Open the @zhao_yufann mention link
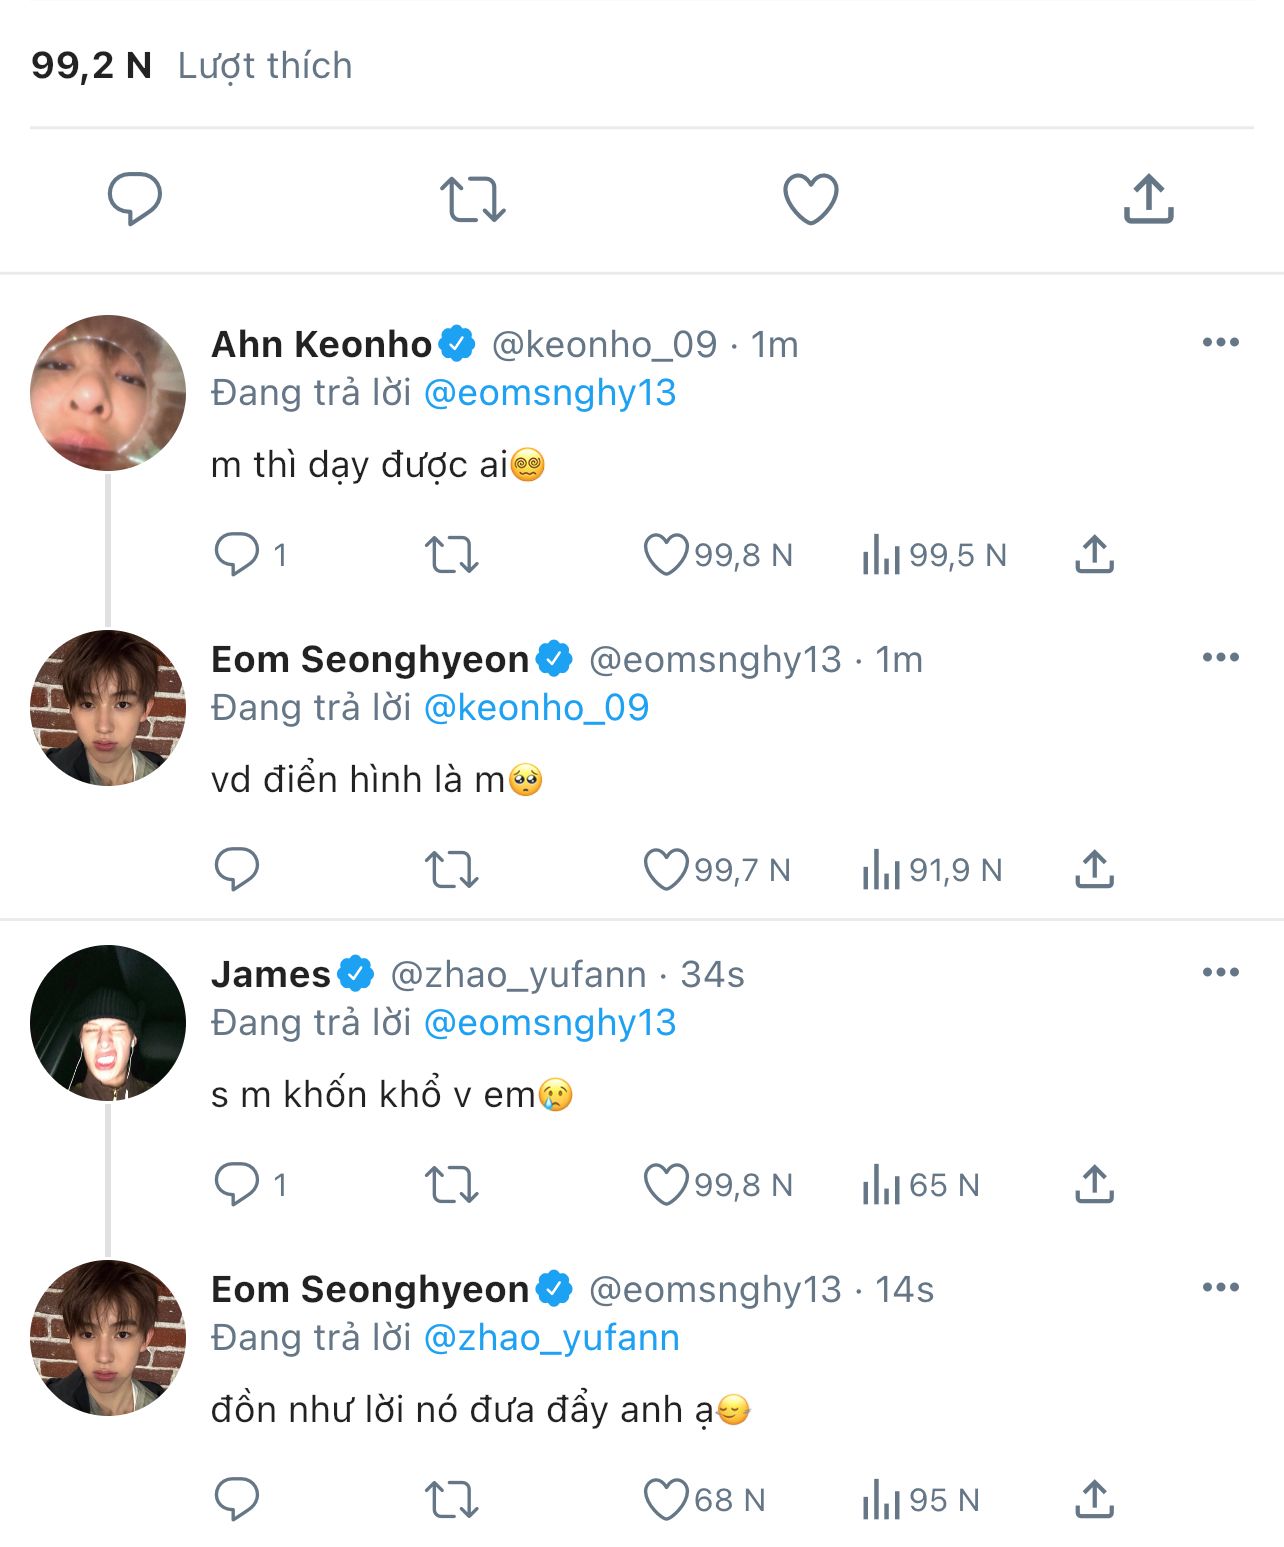Viewport: 1284px width, 1547px height. pyautogui.click(x=551, y=1338)
